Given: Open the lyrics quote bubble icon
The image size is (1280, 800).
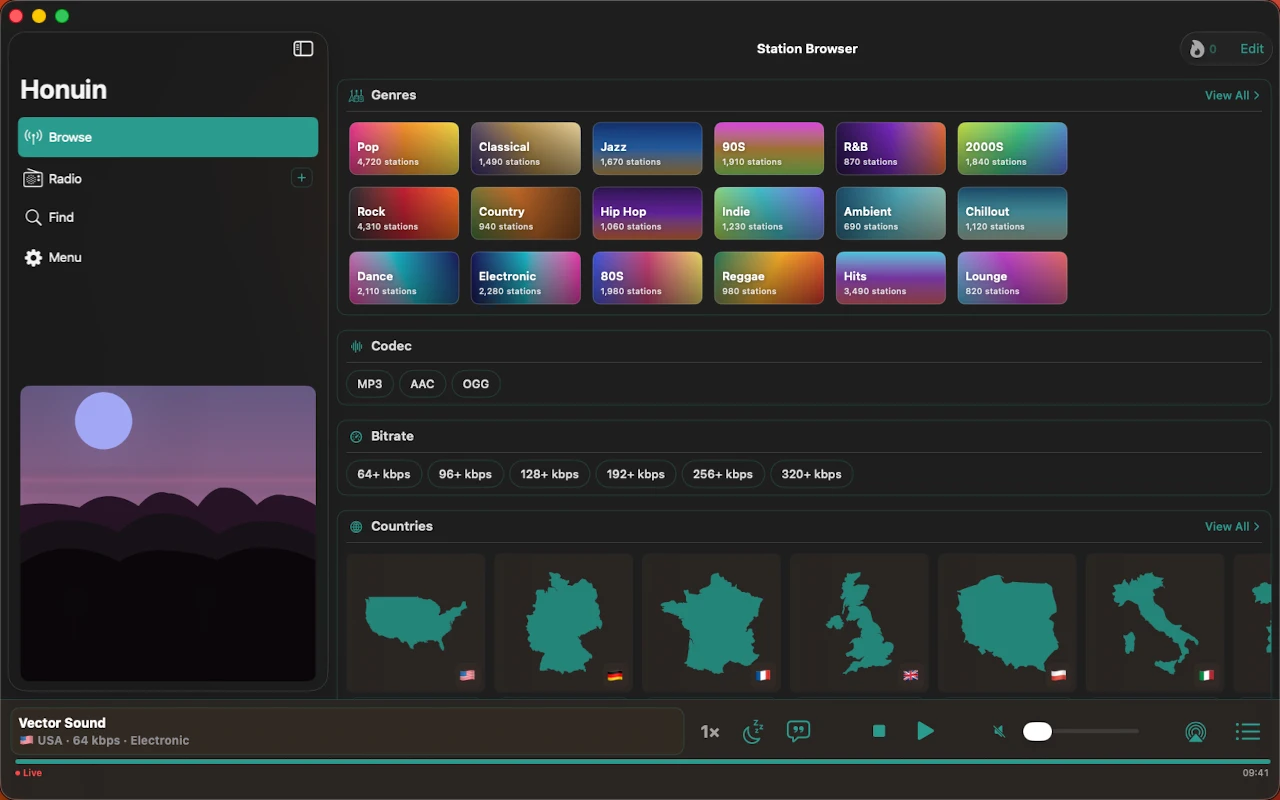Looking at the screenshot, I should click(798, 731).
